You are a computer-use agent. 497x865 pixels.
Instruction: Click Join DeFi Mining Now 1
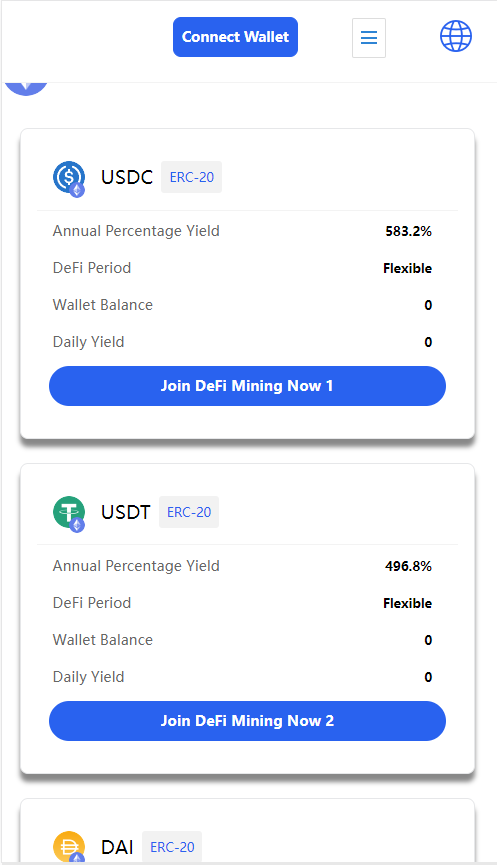247,386
